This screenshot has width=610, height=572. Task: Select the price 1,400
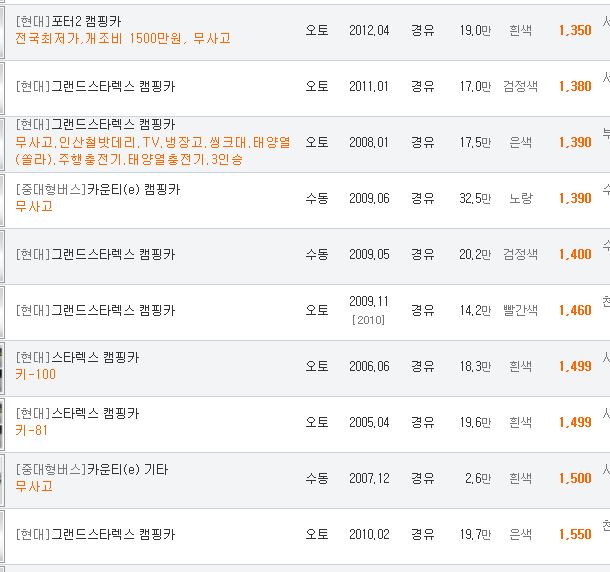point(575,254)
